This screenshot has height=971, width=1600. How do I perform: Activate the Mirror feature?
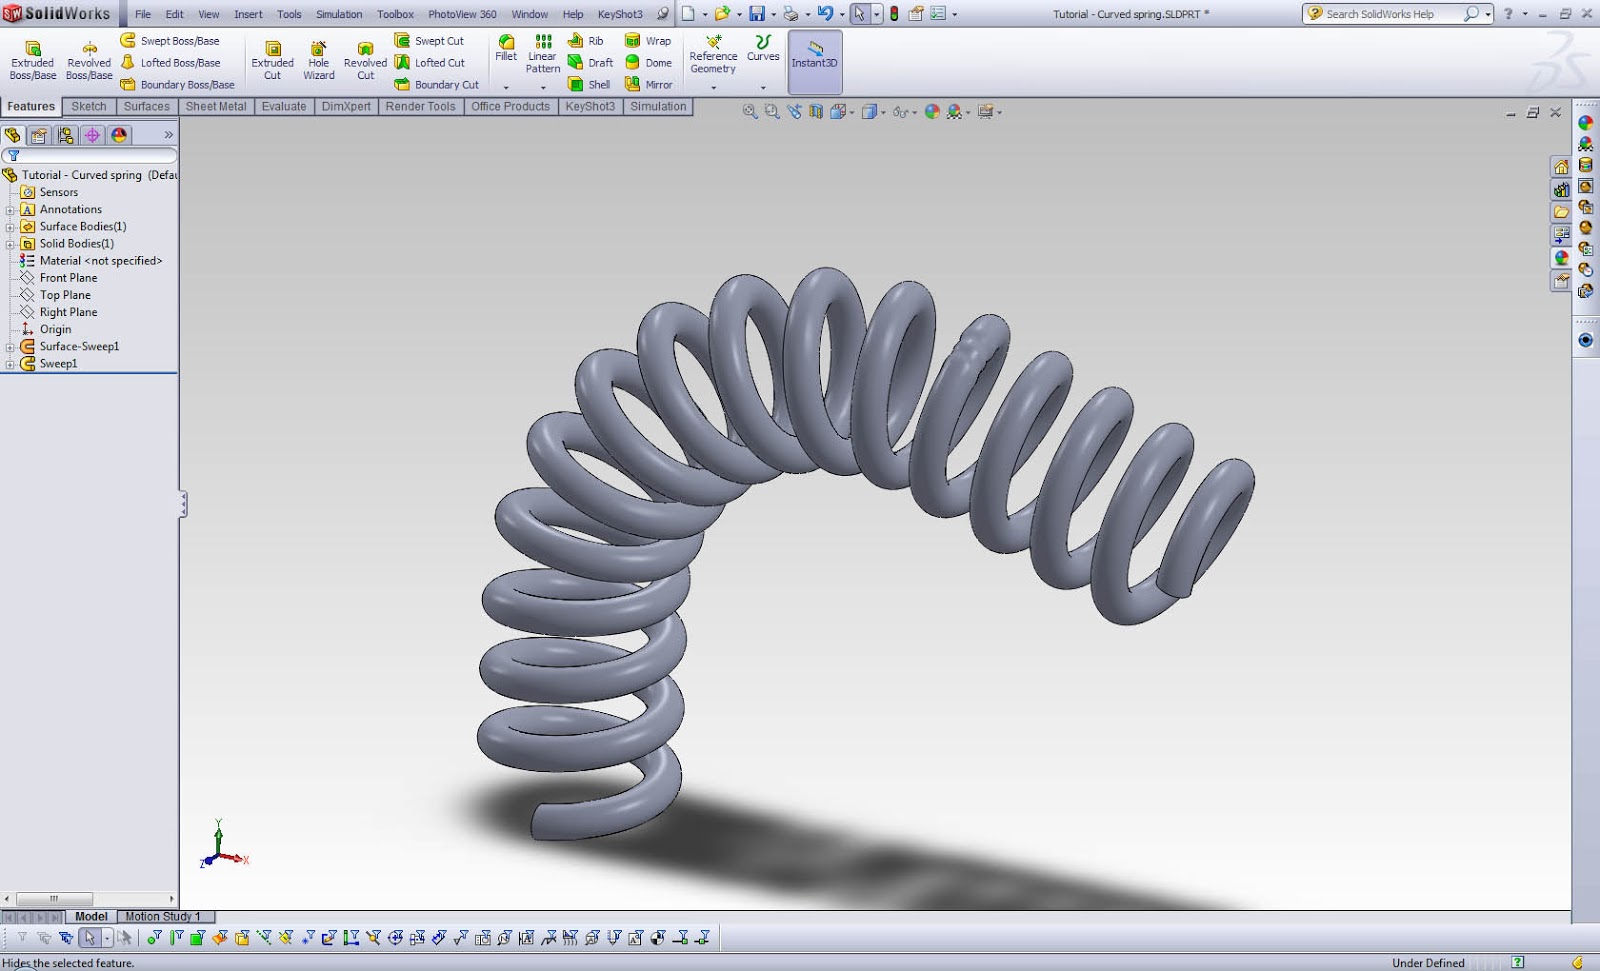coord(650,84)
